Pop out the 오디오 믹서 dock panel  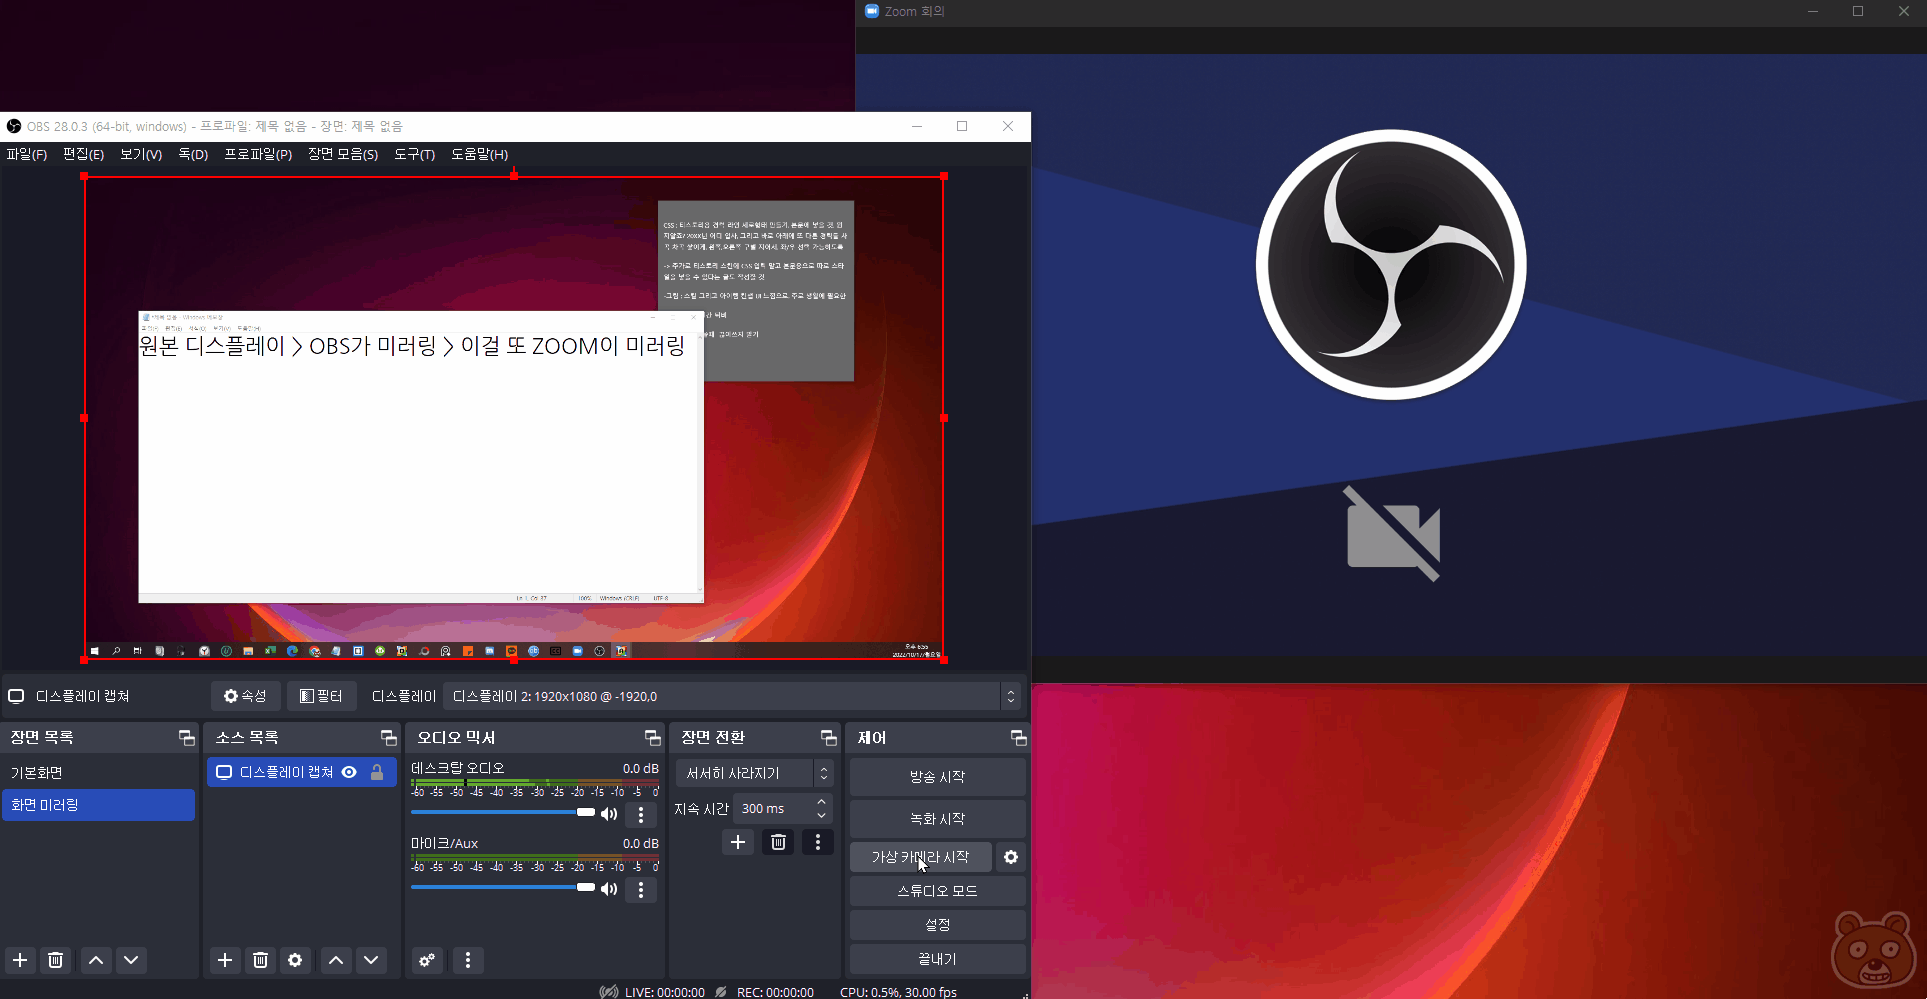(652, 738)
